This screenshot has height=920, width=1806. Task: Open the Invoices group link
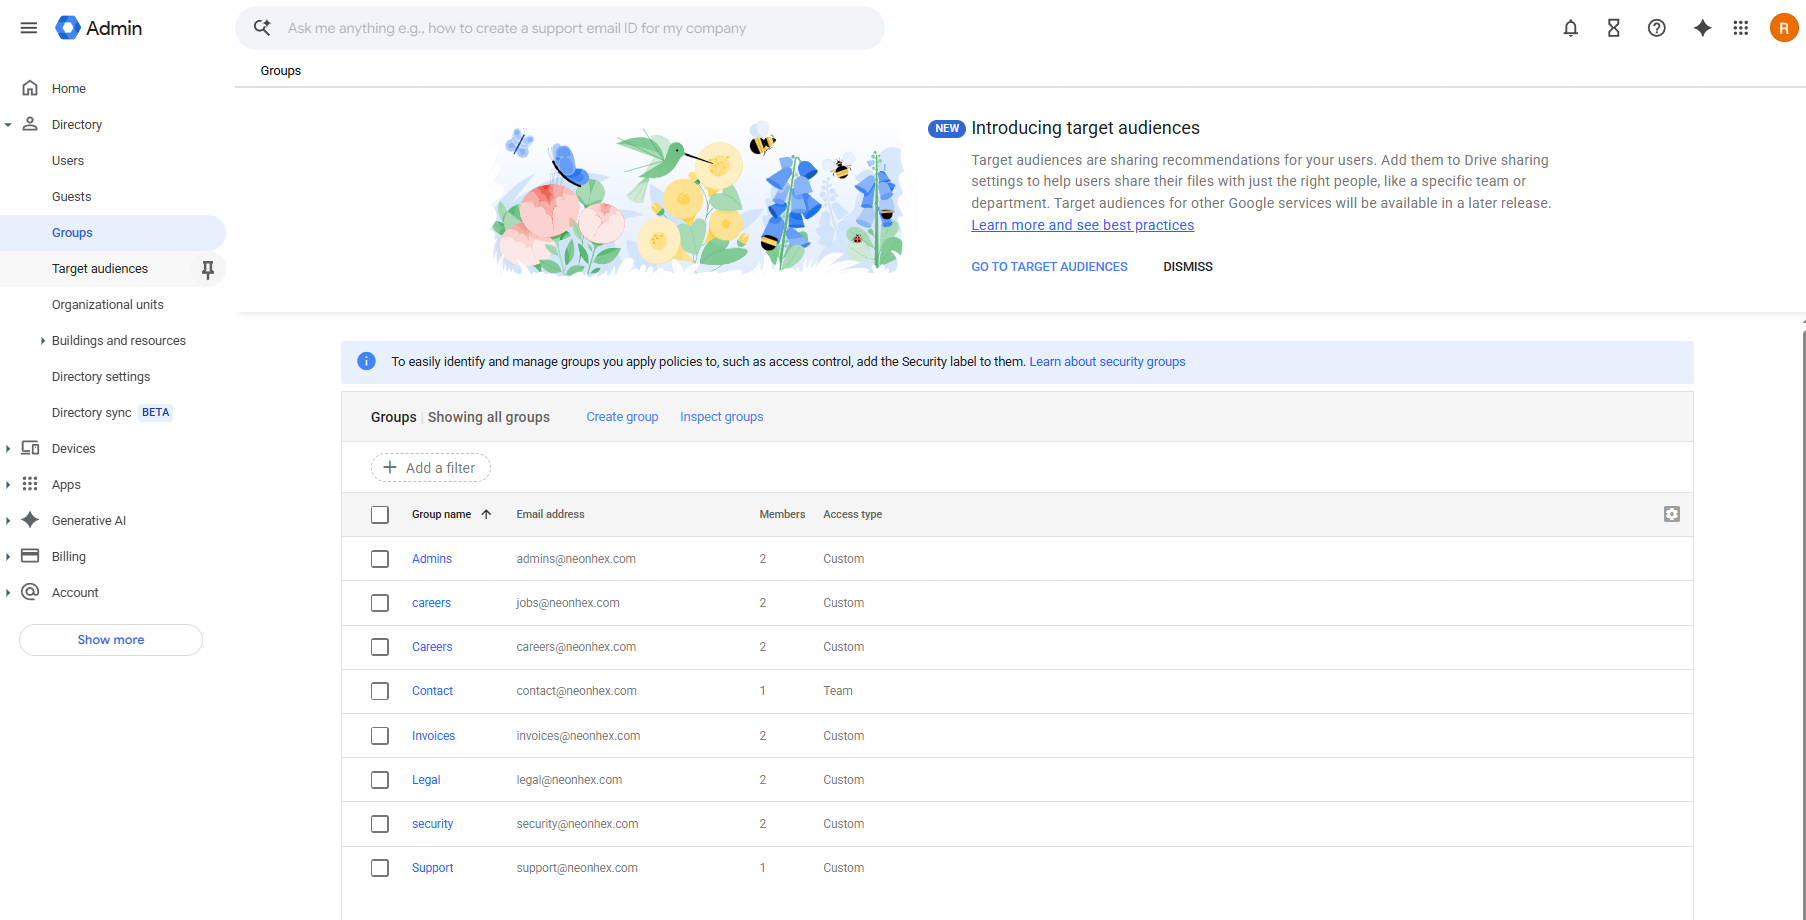coord(433,736)
